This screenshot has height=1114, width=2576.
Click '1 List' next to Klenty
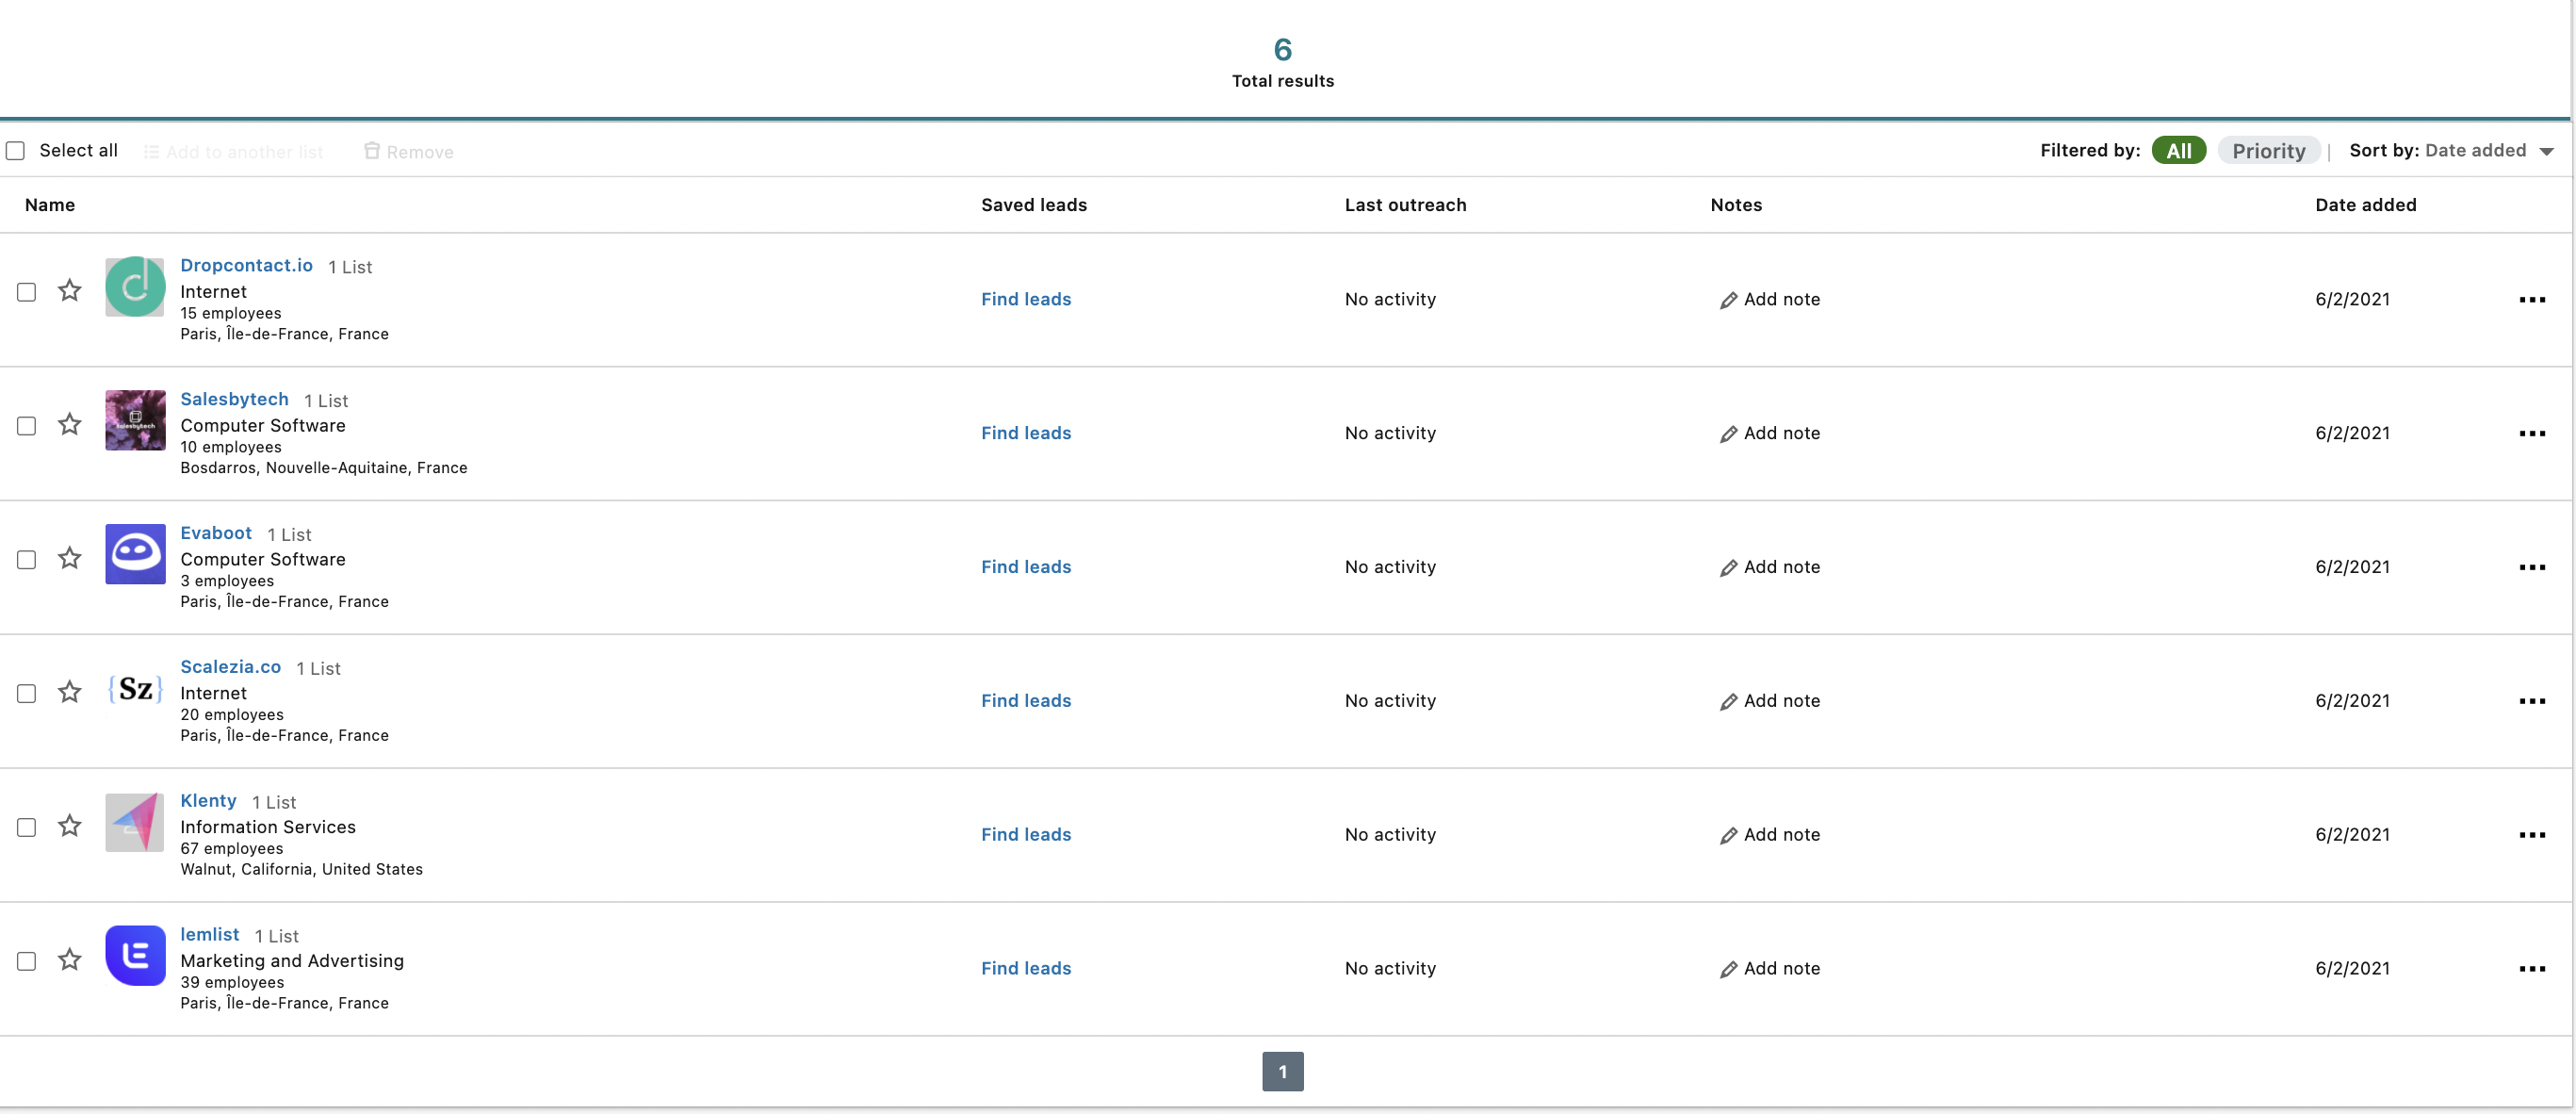point(274,803)
